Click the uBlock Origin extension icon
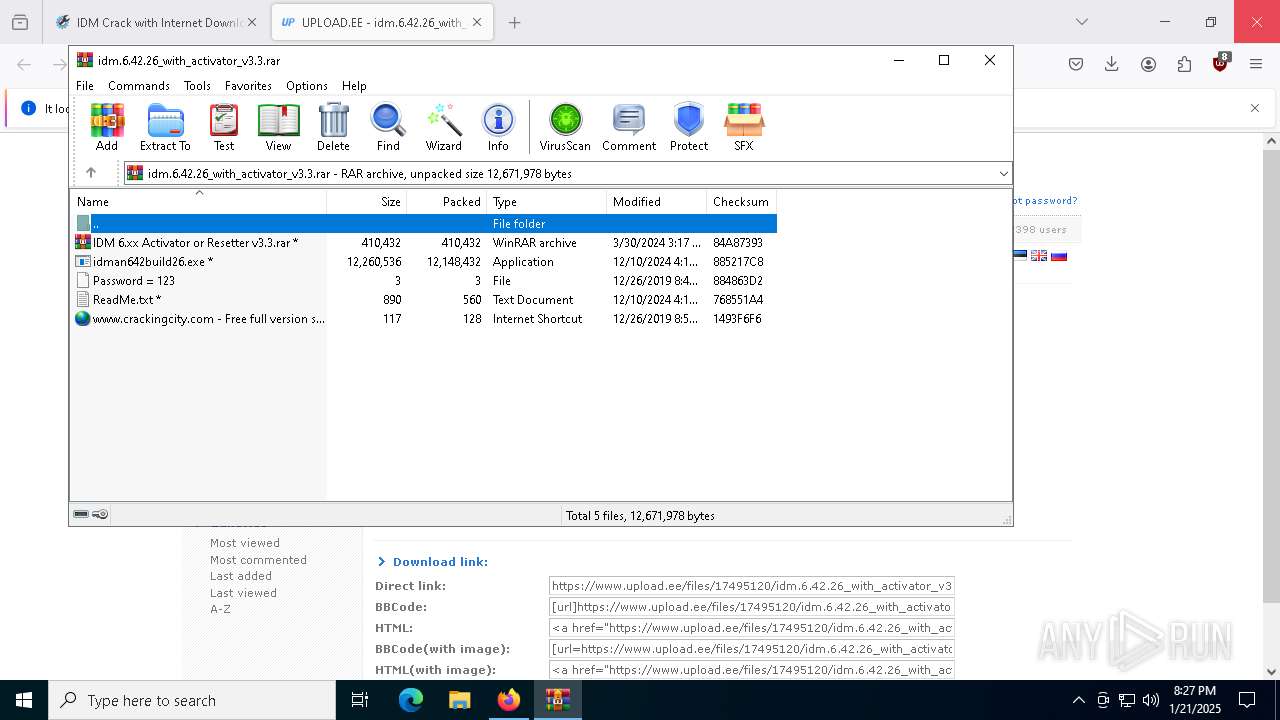The image size is (1280, 720). click(x=1220, y=63)
